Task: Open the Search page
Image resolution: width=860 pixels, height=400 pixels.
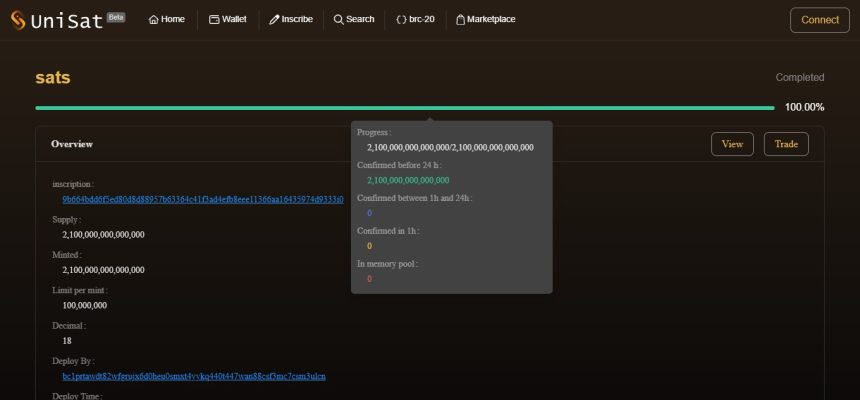Action: pyautogui.click(x=354, y=19)
